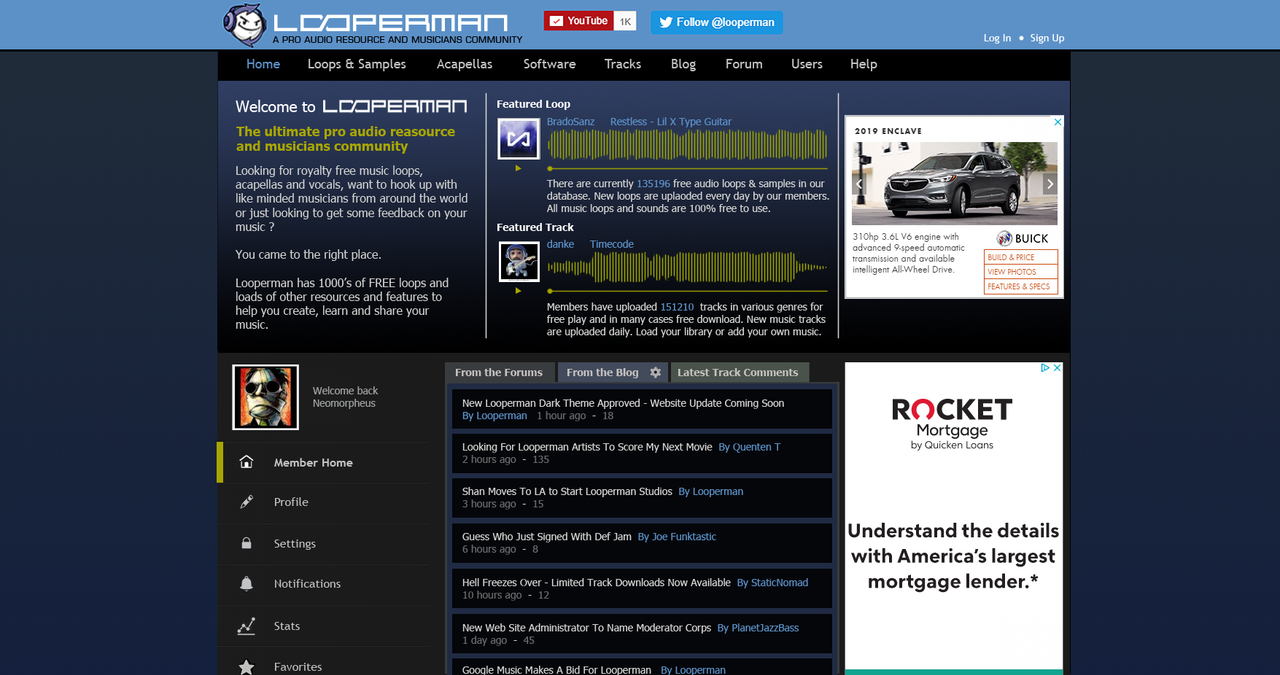Click the AdChoices icon on Rocket Mortgage ad

[1046, 368]
